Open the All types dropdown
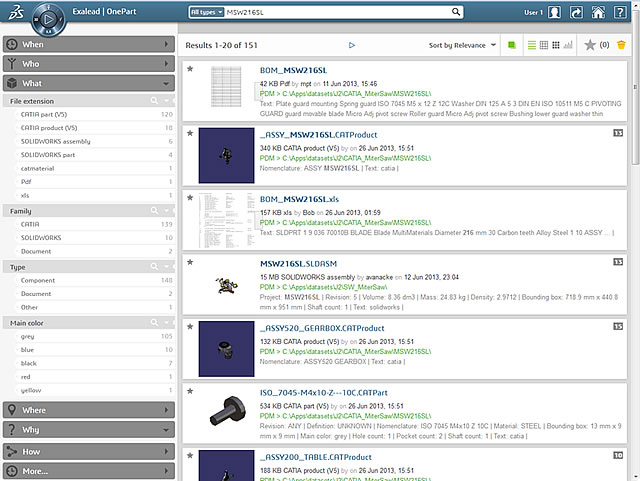 (207, 12)
